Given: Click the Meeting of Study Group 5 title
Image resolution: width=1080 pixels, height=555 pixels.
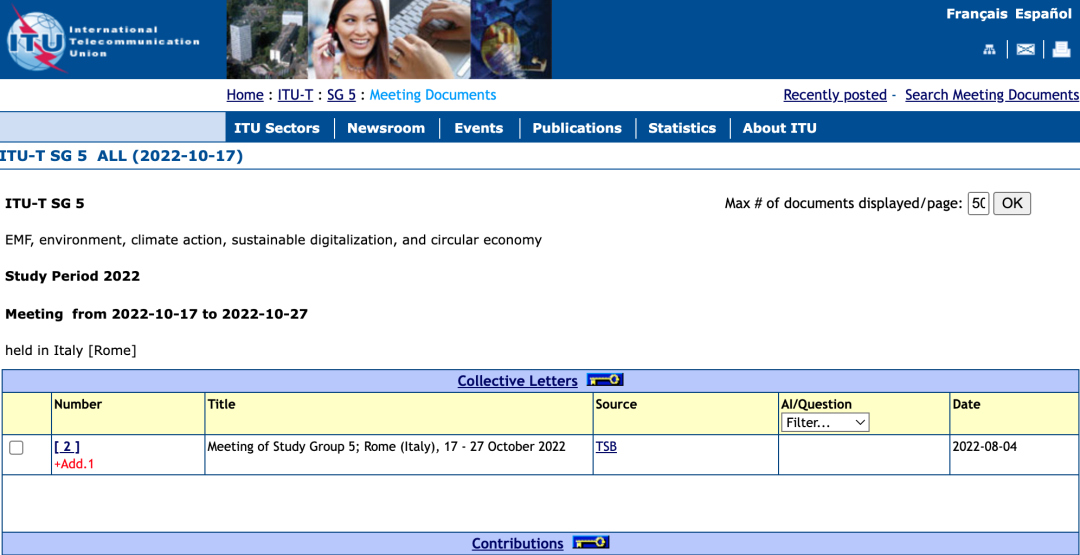Looking at the screenshot, I should pos(386,447).
